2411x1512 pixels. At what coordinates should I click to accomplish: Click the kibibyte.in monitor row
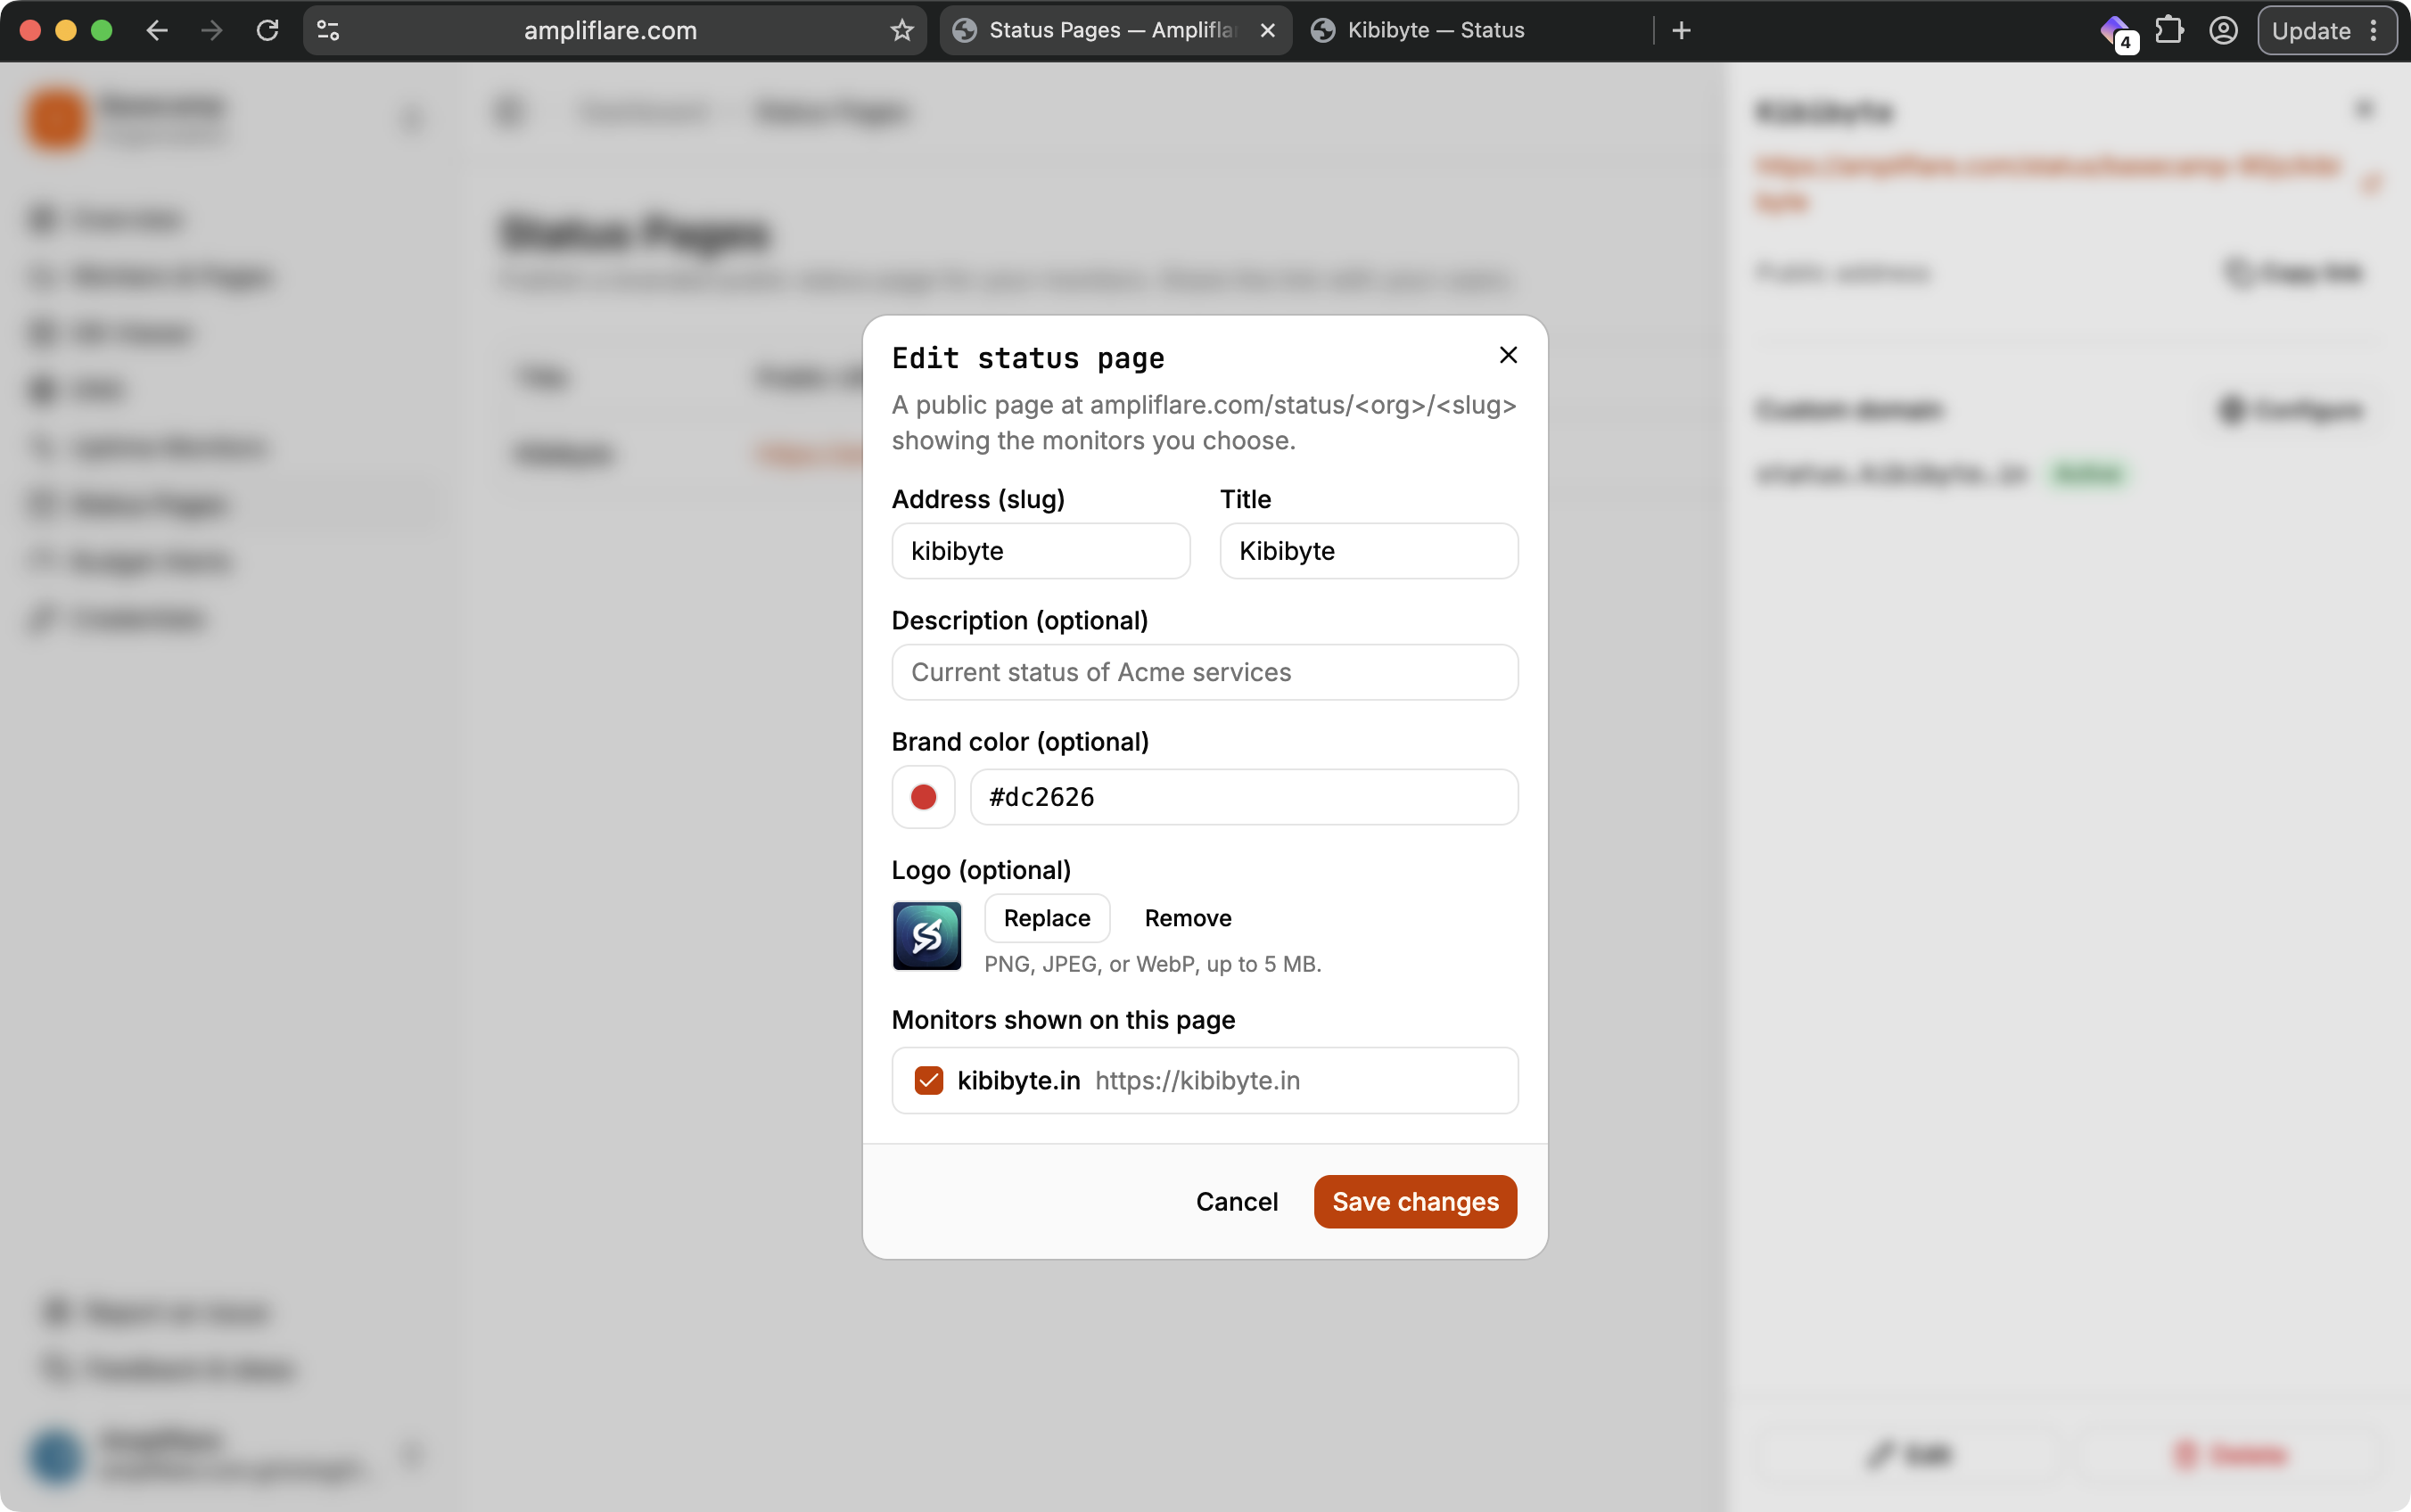click(1204, 1080)
